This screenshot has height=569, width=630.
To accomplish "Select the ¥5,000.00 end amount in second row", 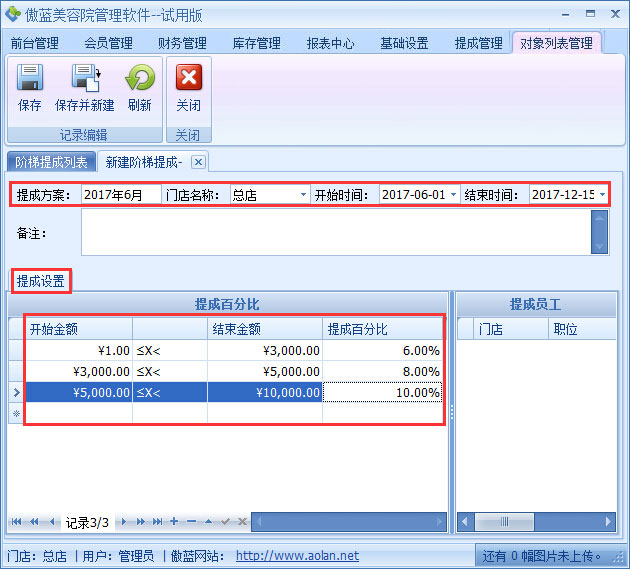I will coord(265,371).
